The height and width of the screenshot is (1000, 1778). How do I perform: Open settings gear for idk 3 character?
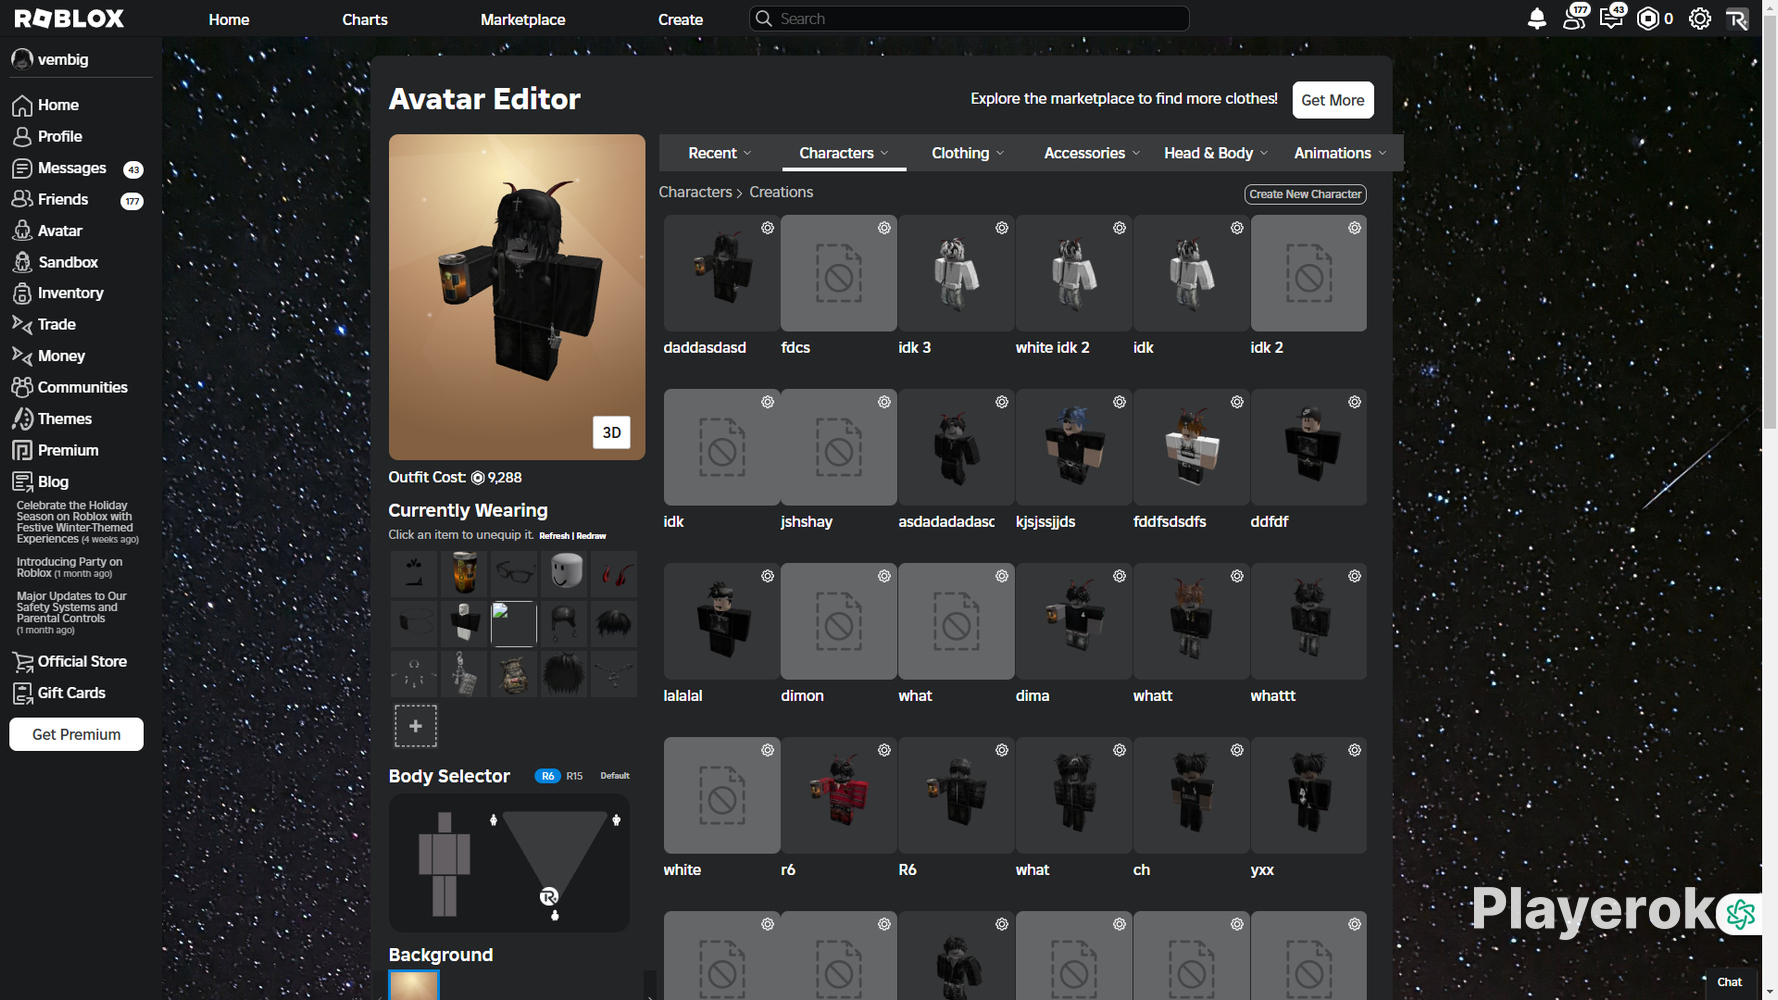[x=1001, y=228]
